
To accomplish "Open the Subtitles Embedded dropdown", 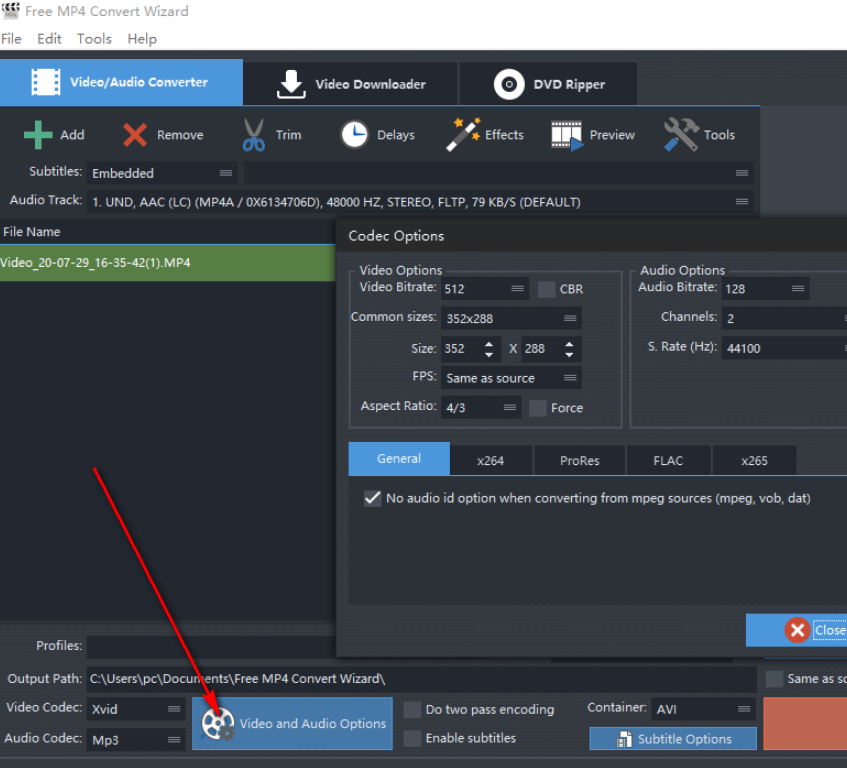I will tap(162, 173).
